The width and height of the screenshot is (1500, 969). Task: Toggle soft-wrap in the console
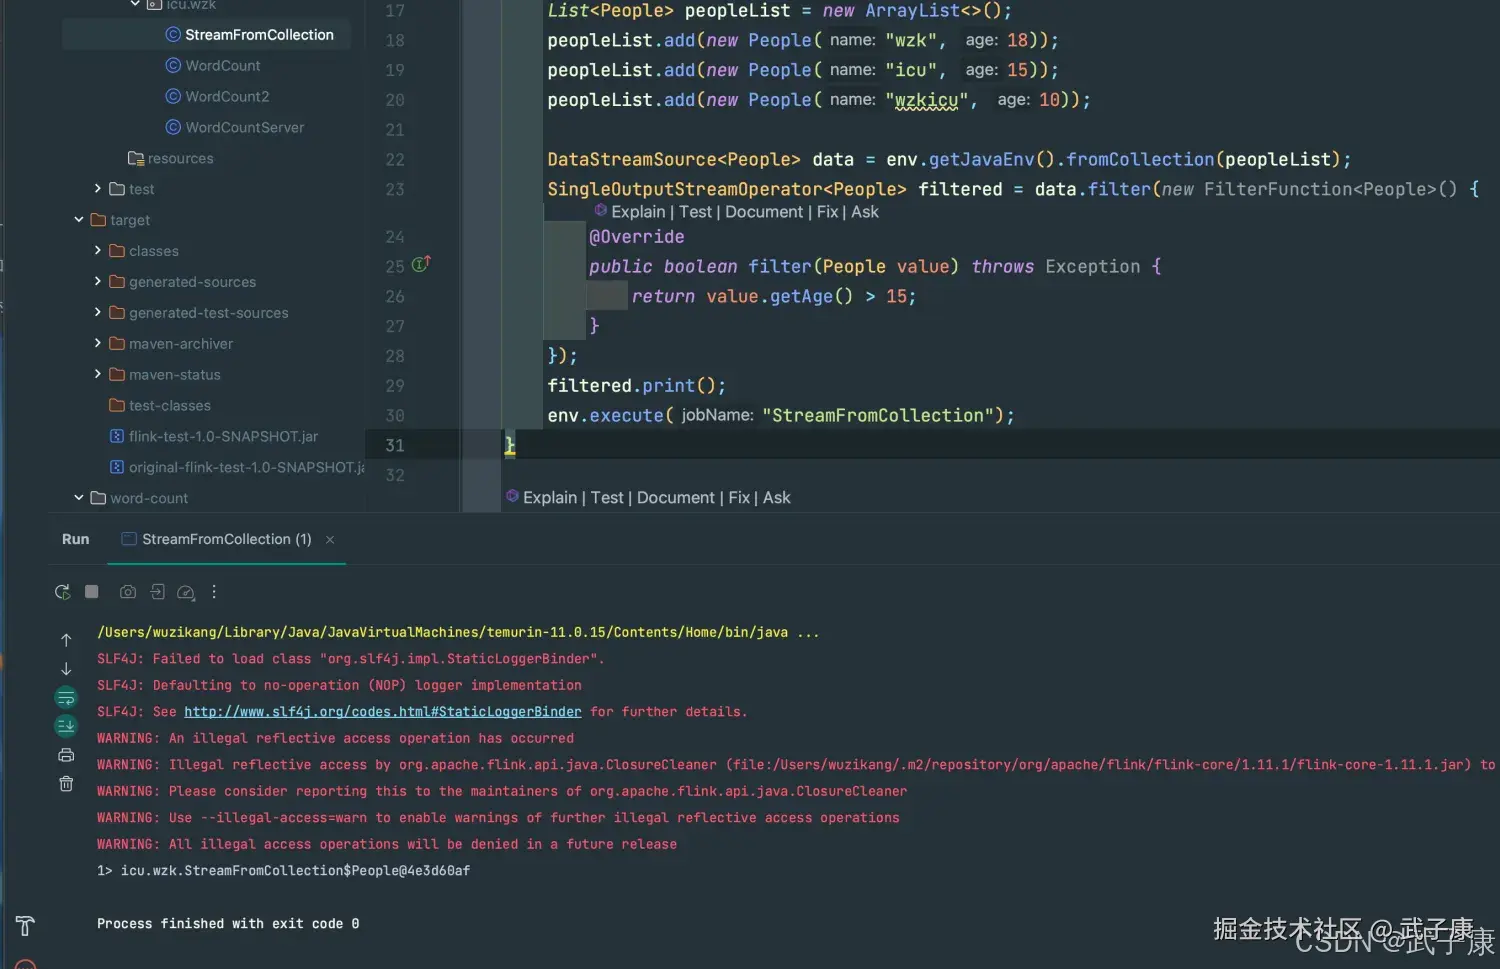tap(66, 697)
